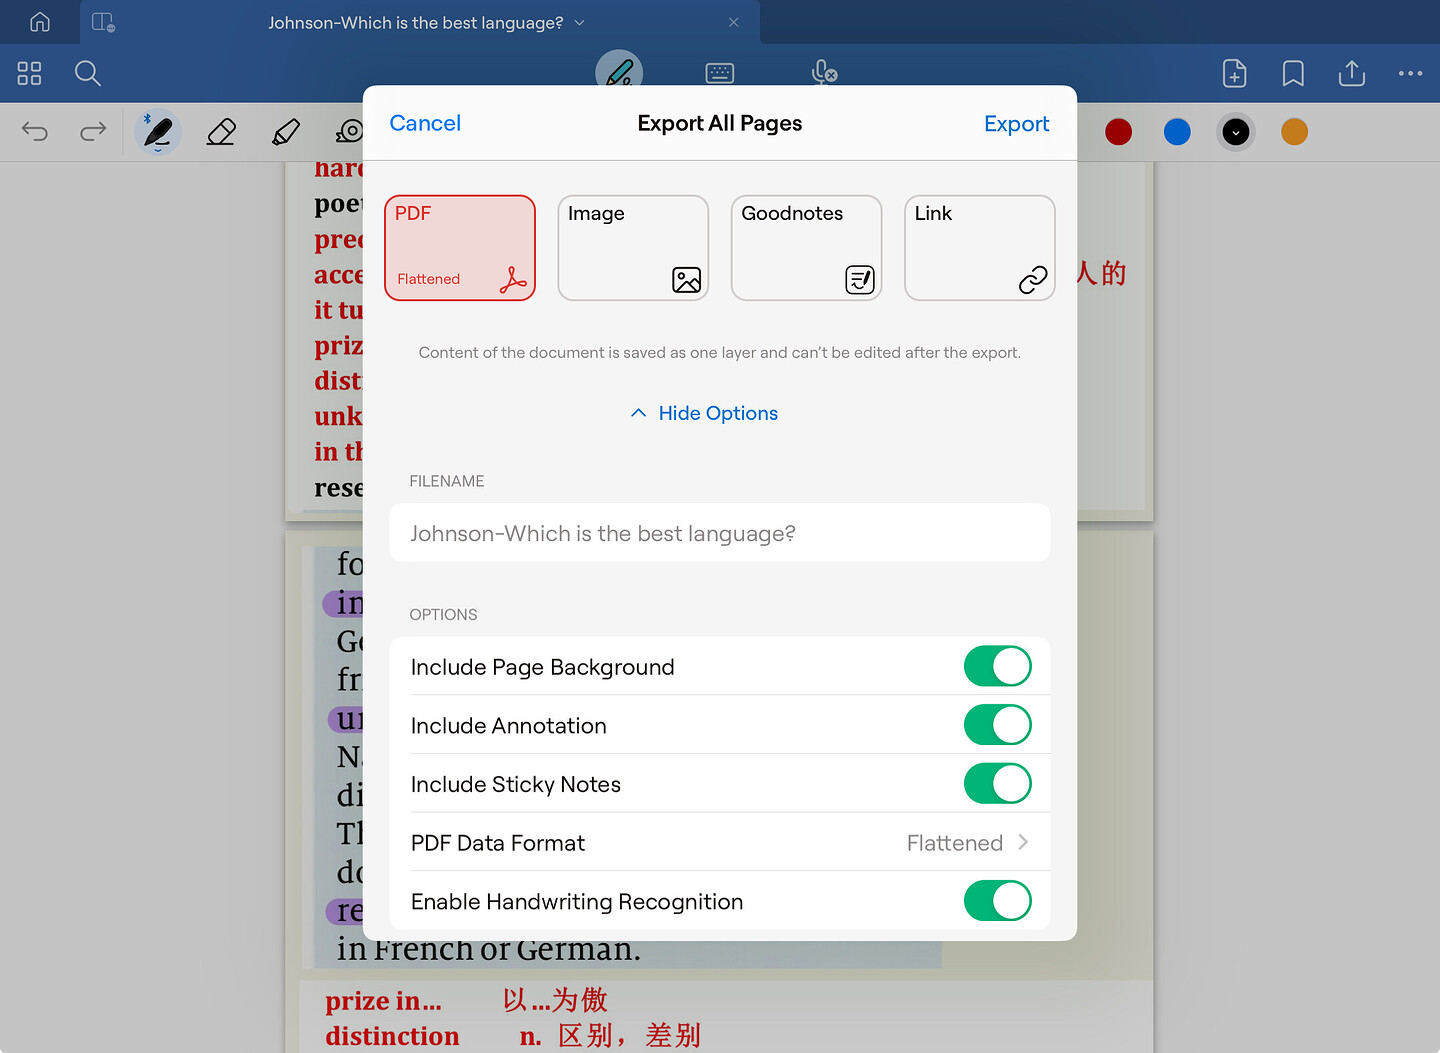Select the Pen tool
The image size is (1440, 1053).
click(158, 132)
